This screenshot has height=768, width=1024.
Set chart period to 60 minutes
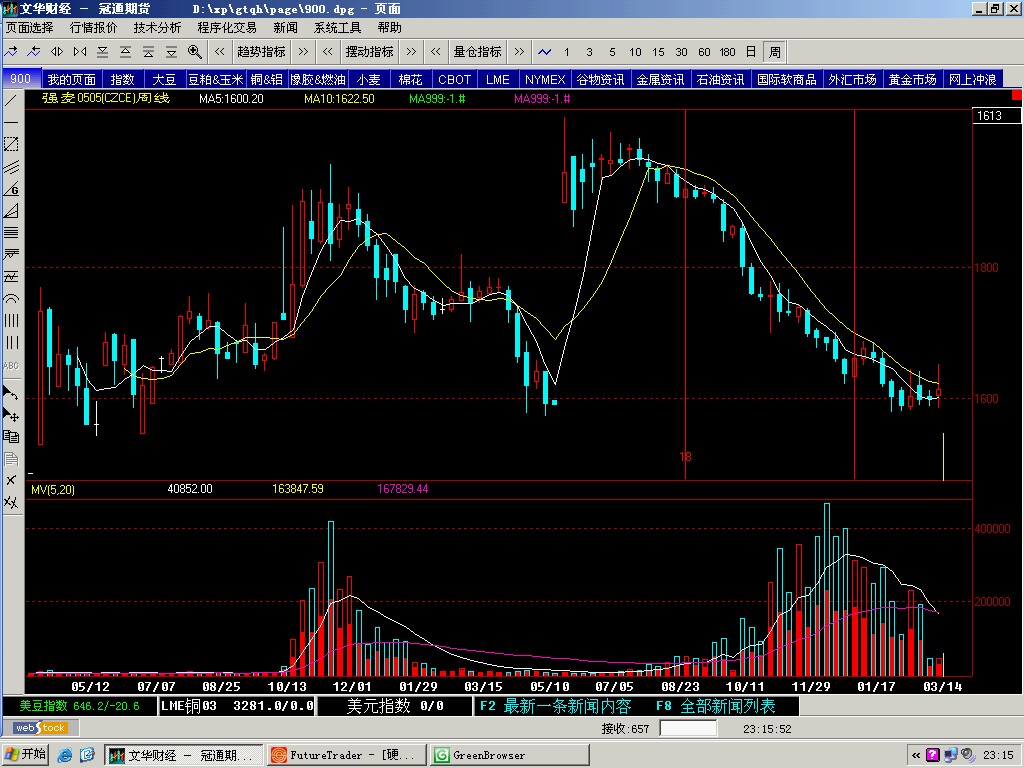(704, 52)
